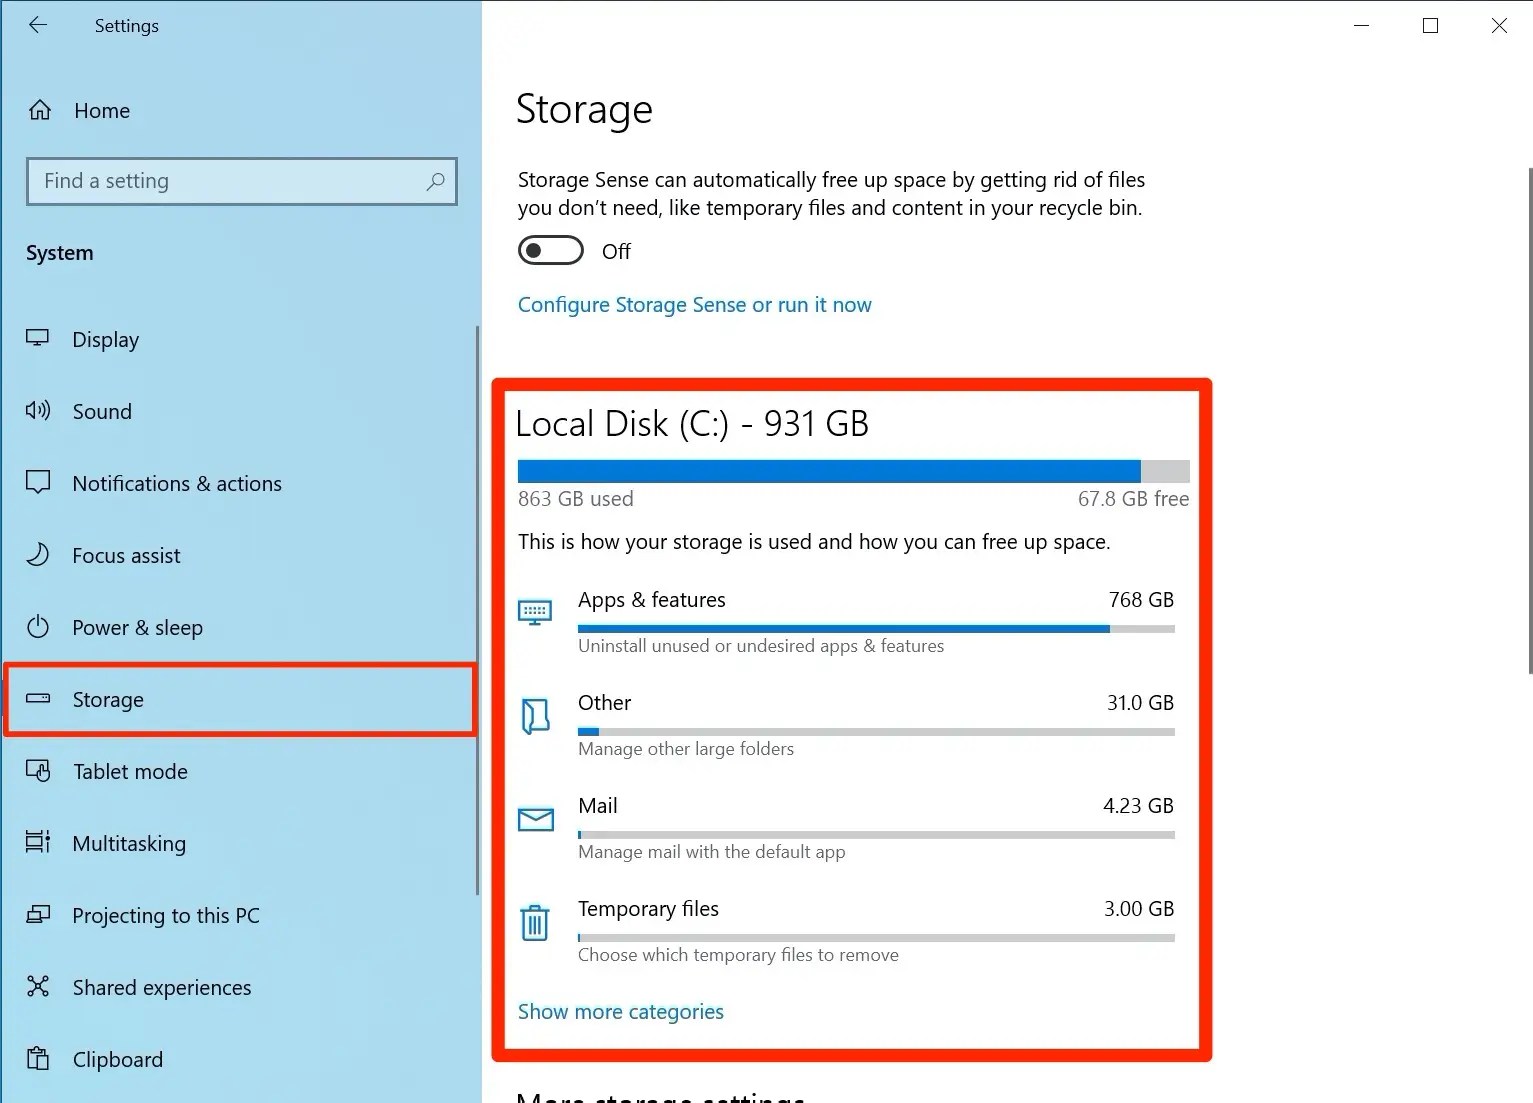This screenshot has width=1533, height=1103.
Task: Click the Find a setting search box
Action: point(230,181)
